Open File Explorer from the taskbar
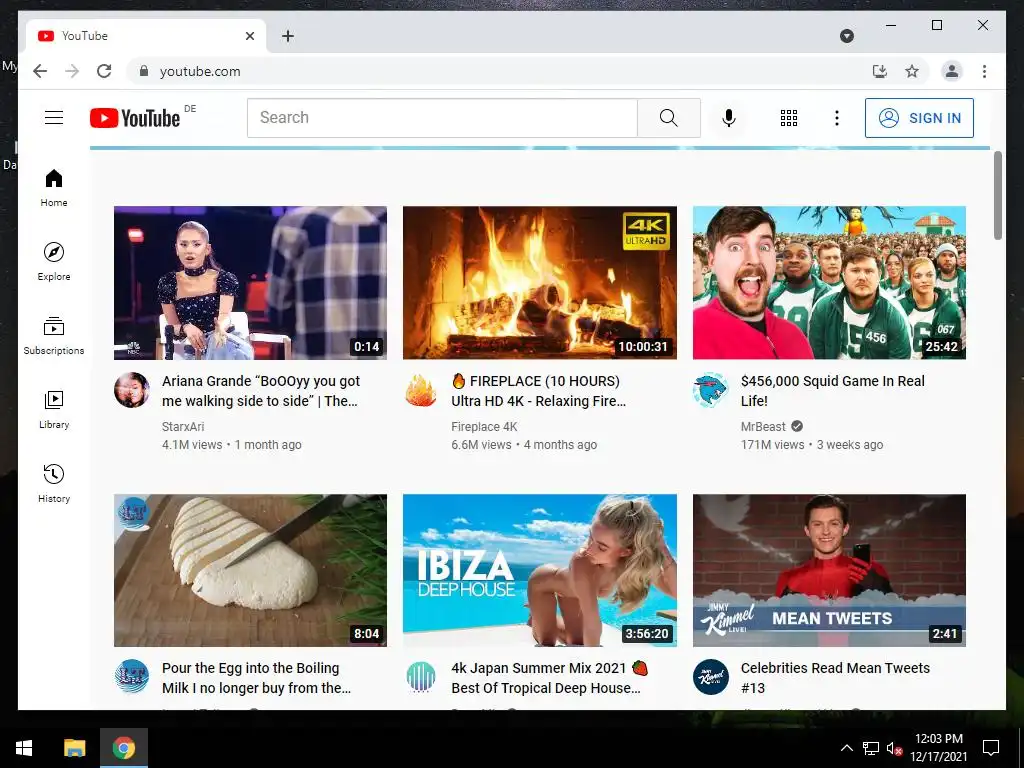The height and width of the screenshot is (768, 1024). click(x=74, y=748)
